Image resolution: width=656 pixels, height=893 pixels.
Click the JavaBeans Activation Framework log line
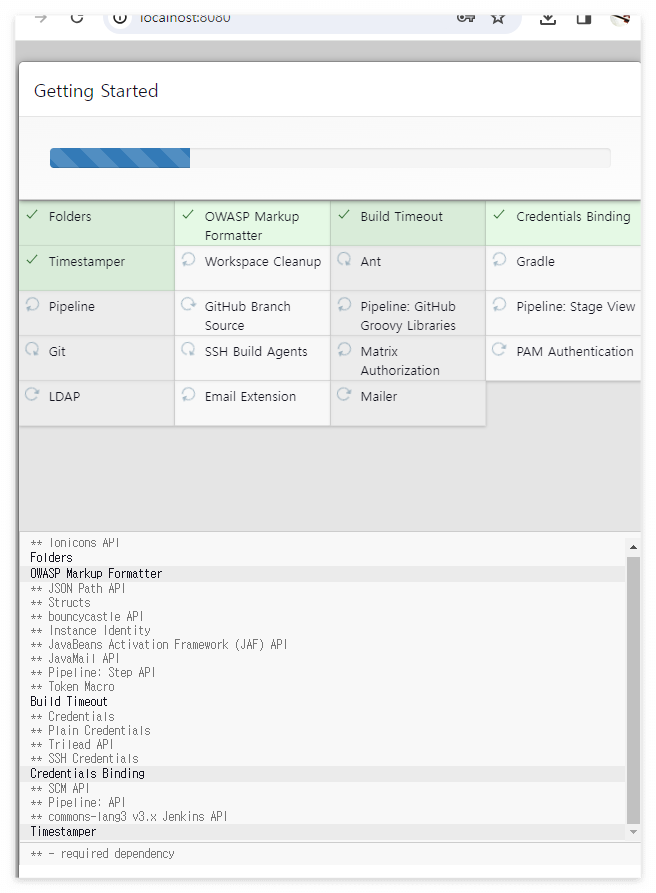tap(159, 645)
